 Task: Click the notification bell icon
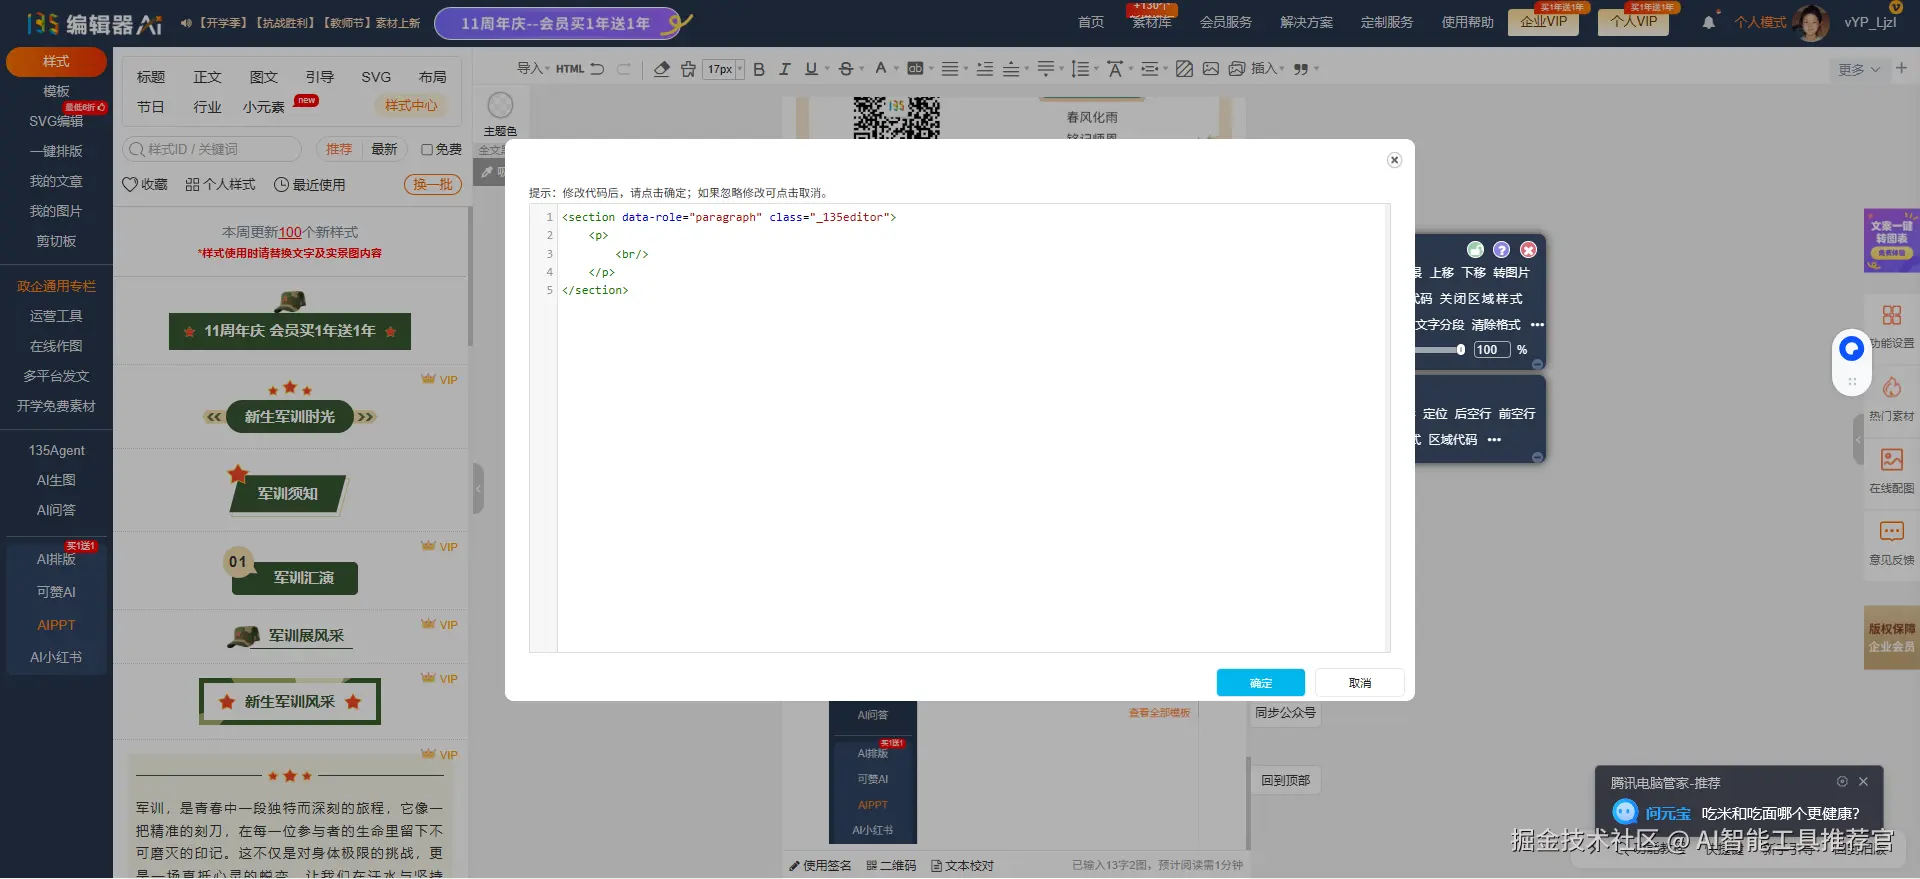(x=1708, y=22)
